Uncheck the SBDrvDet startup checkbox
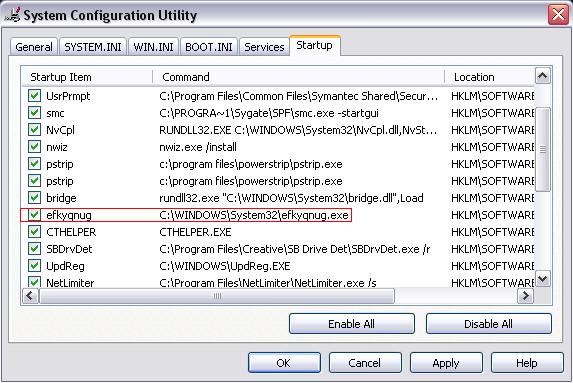Image resolution: width=573 pixels, height=383 pixels. [34, 249]
